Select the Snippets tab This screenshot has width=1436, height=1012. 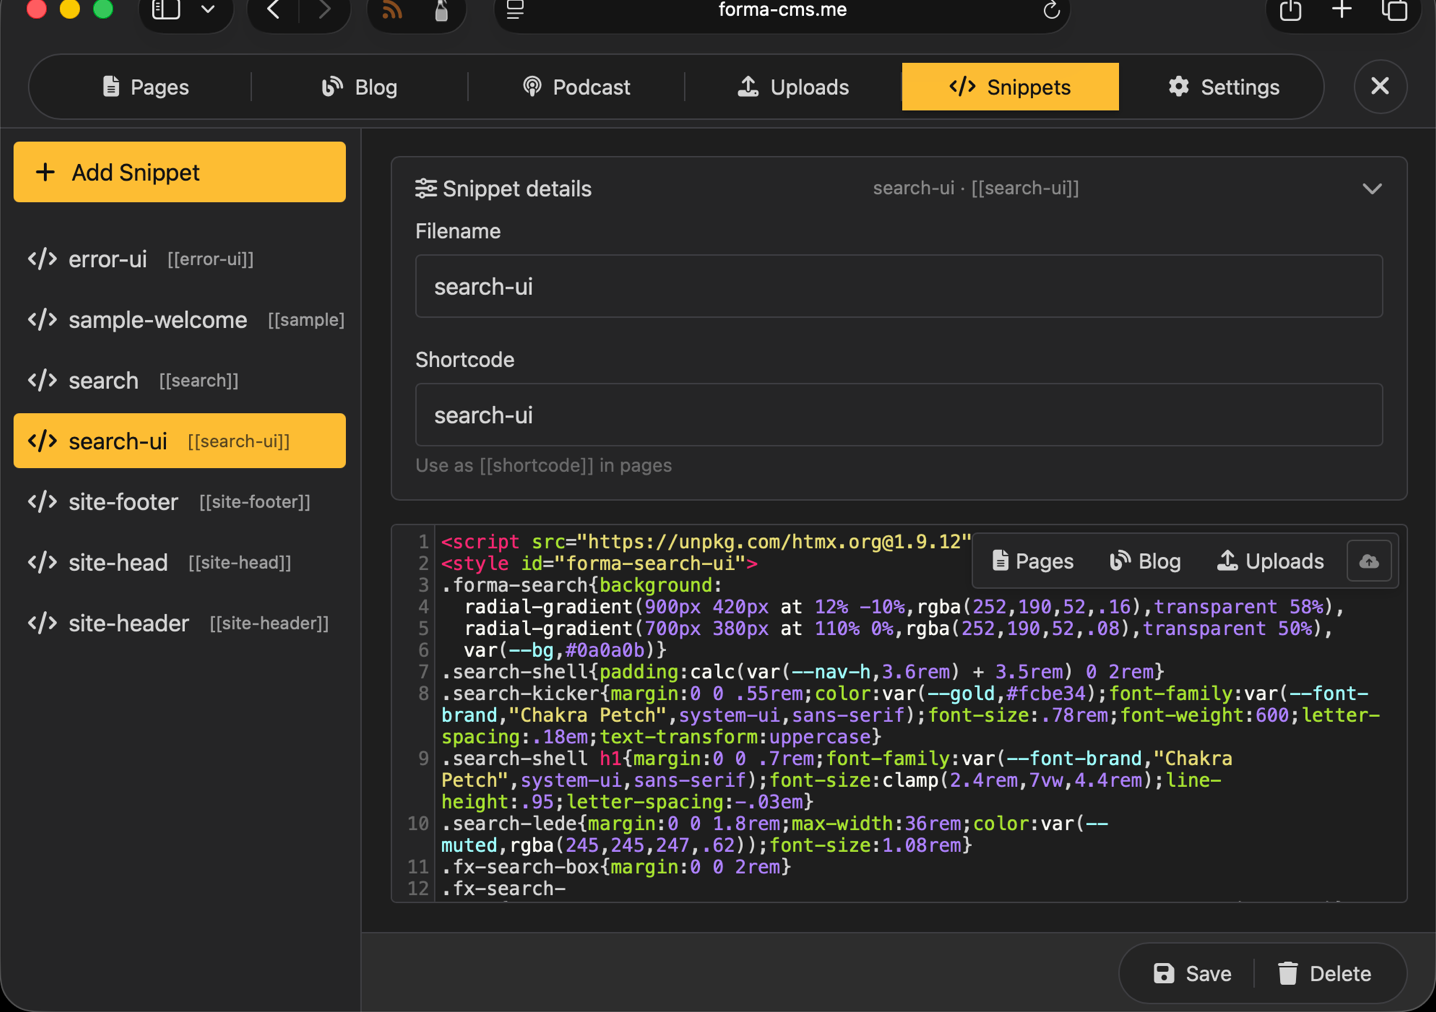tap(1010, 87)
